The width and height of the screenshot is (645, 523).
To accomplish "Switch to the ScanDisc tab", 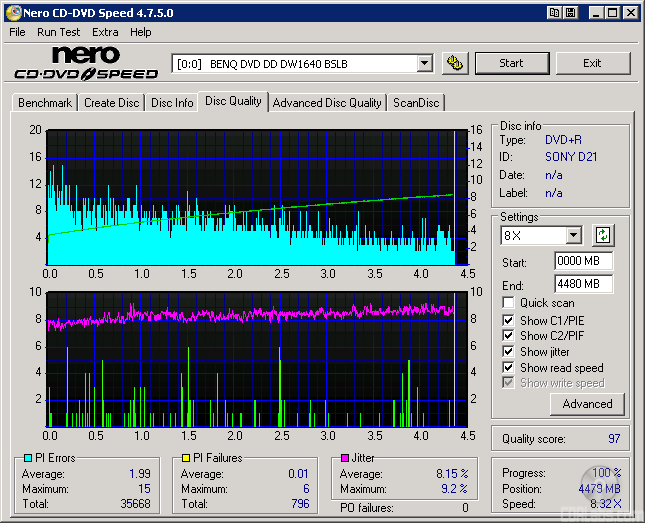I will [x=415, y=103].
